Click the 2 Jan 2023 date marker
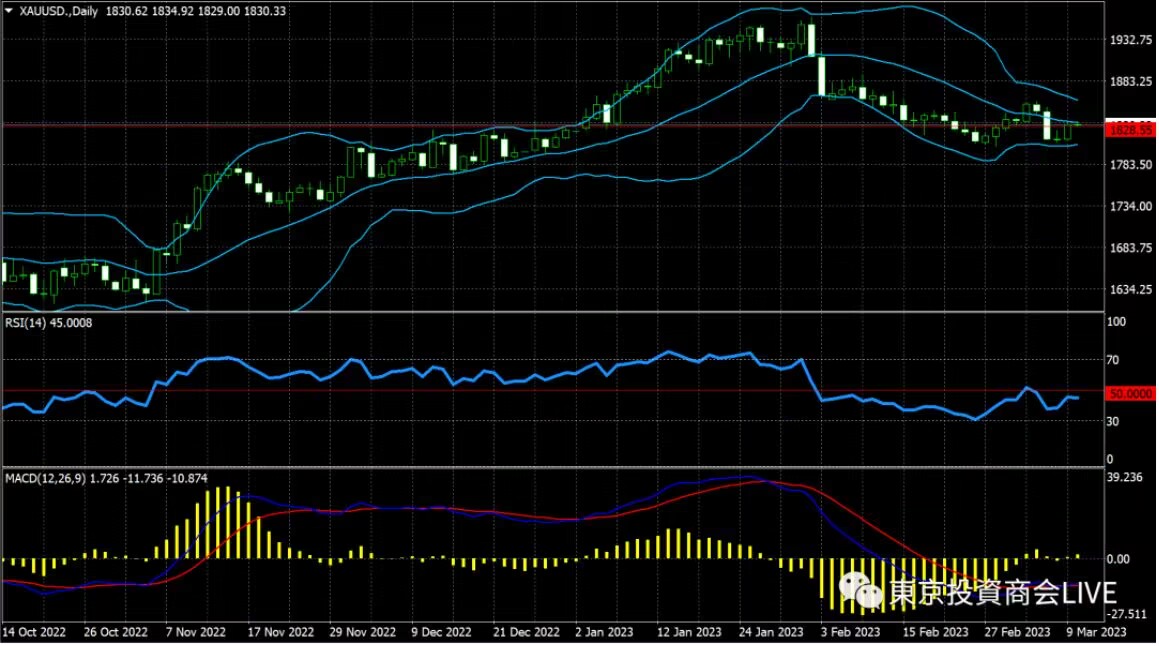 tap(604, 632)
